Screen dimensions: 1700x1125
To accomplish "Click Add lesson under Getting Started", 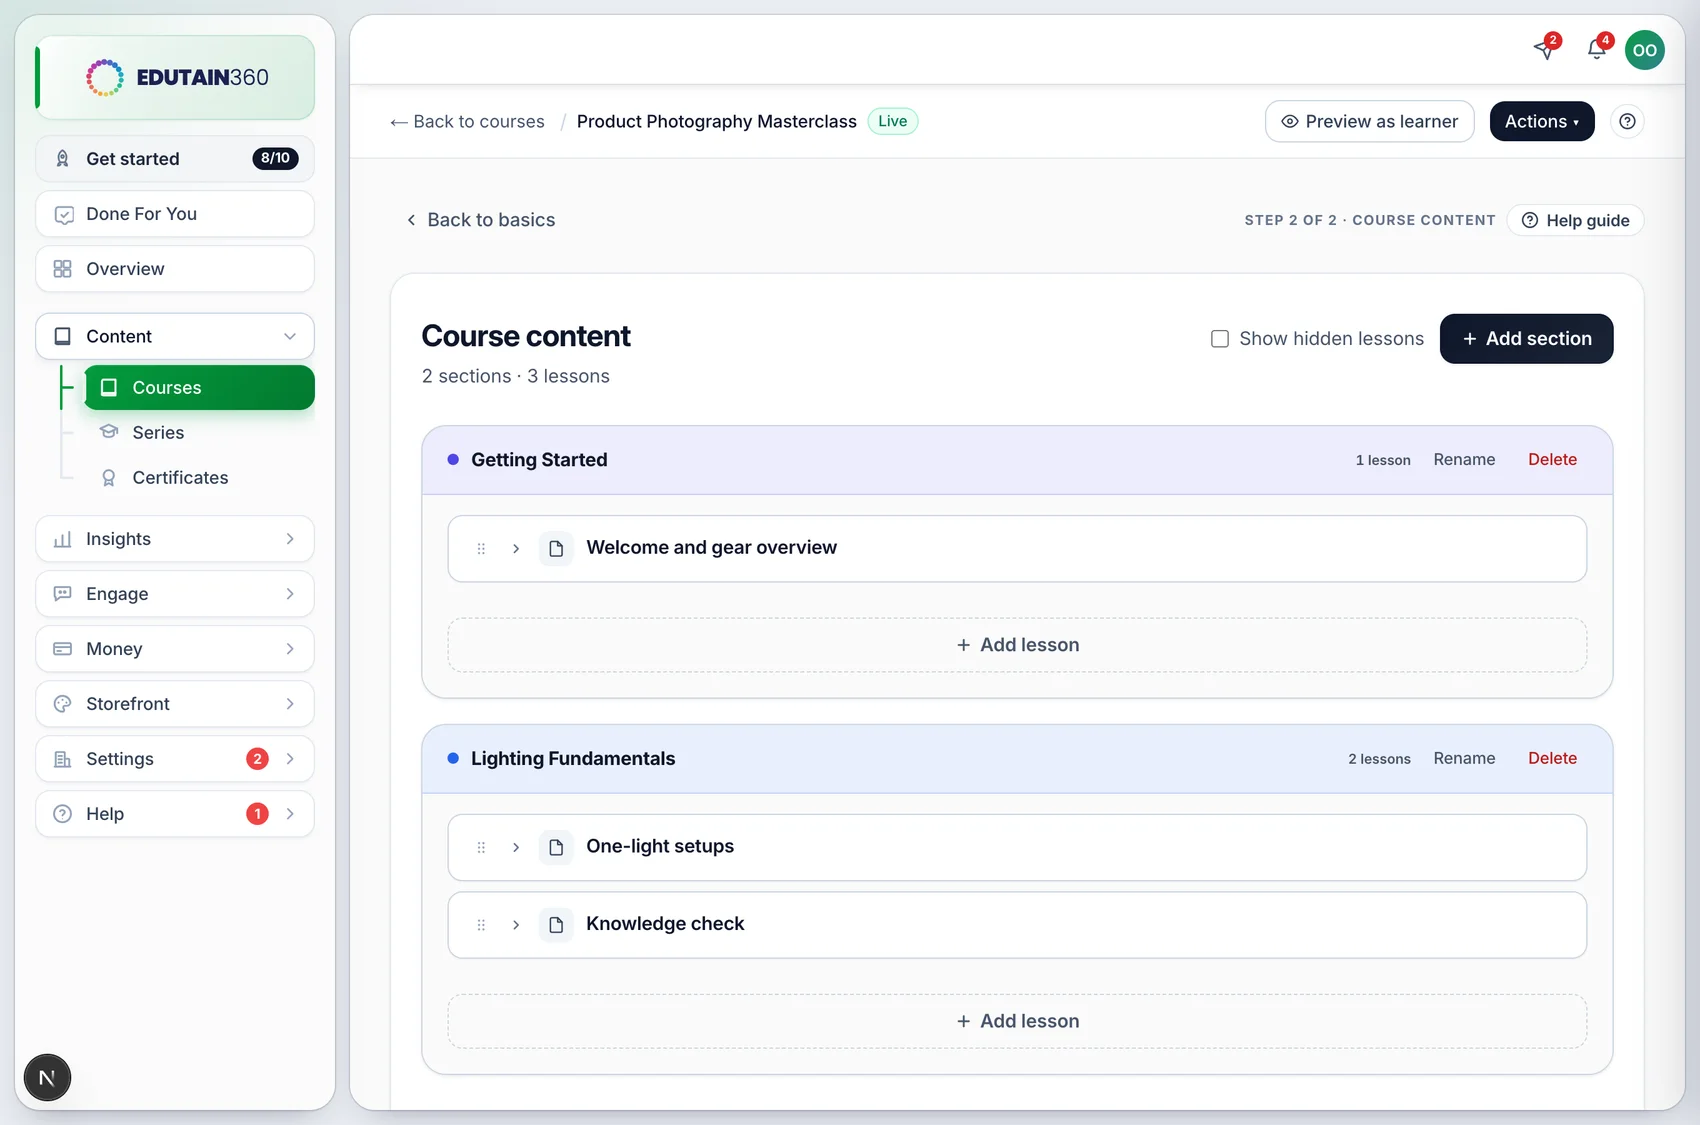I will [1017, 645].
